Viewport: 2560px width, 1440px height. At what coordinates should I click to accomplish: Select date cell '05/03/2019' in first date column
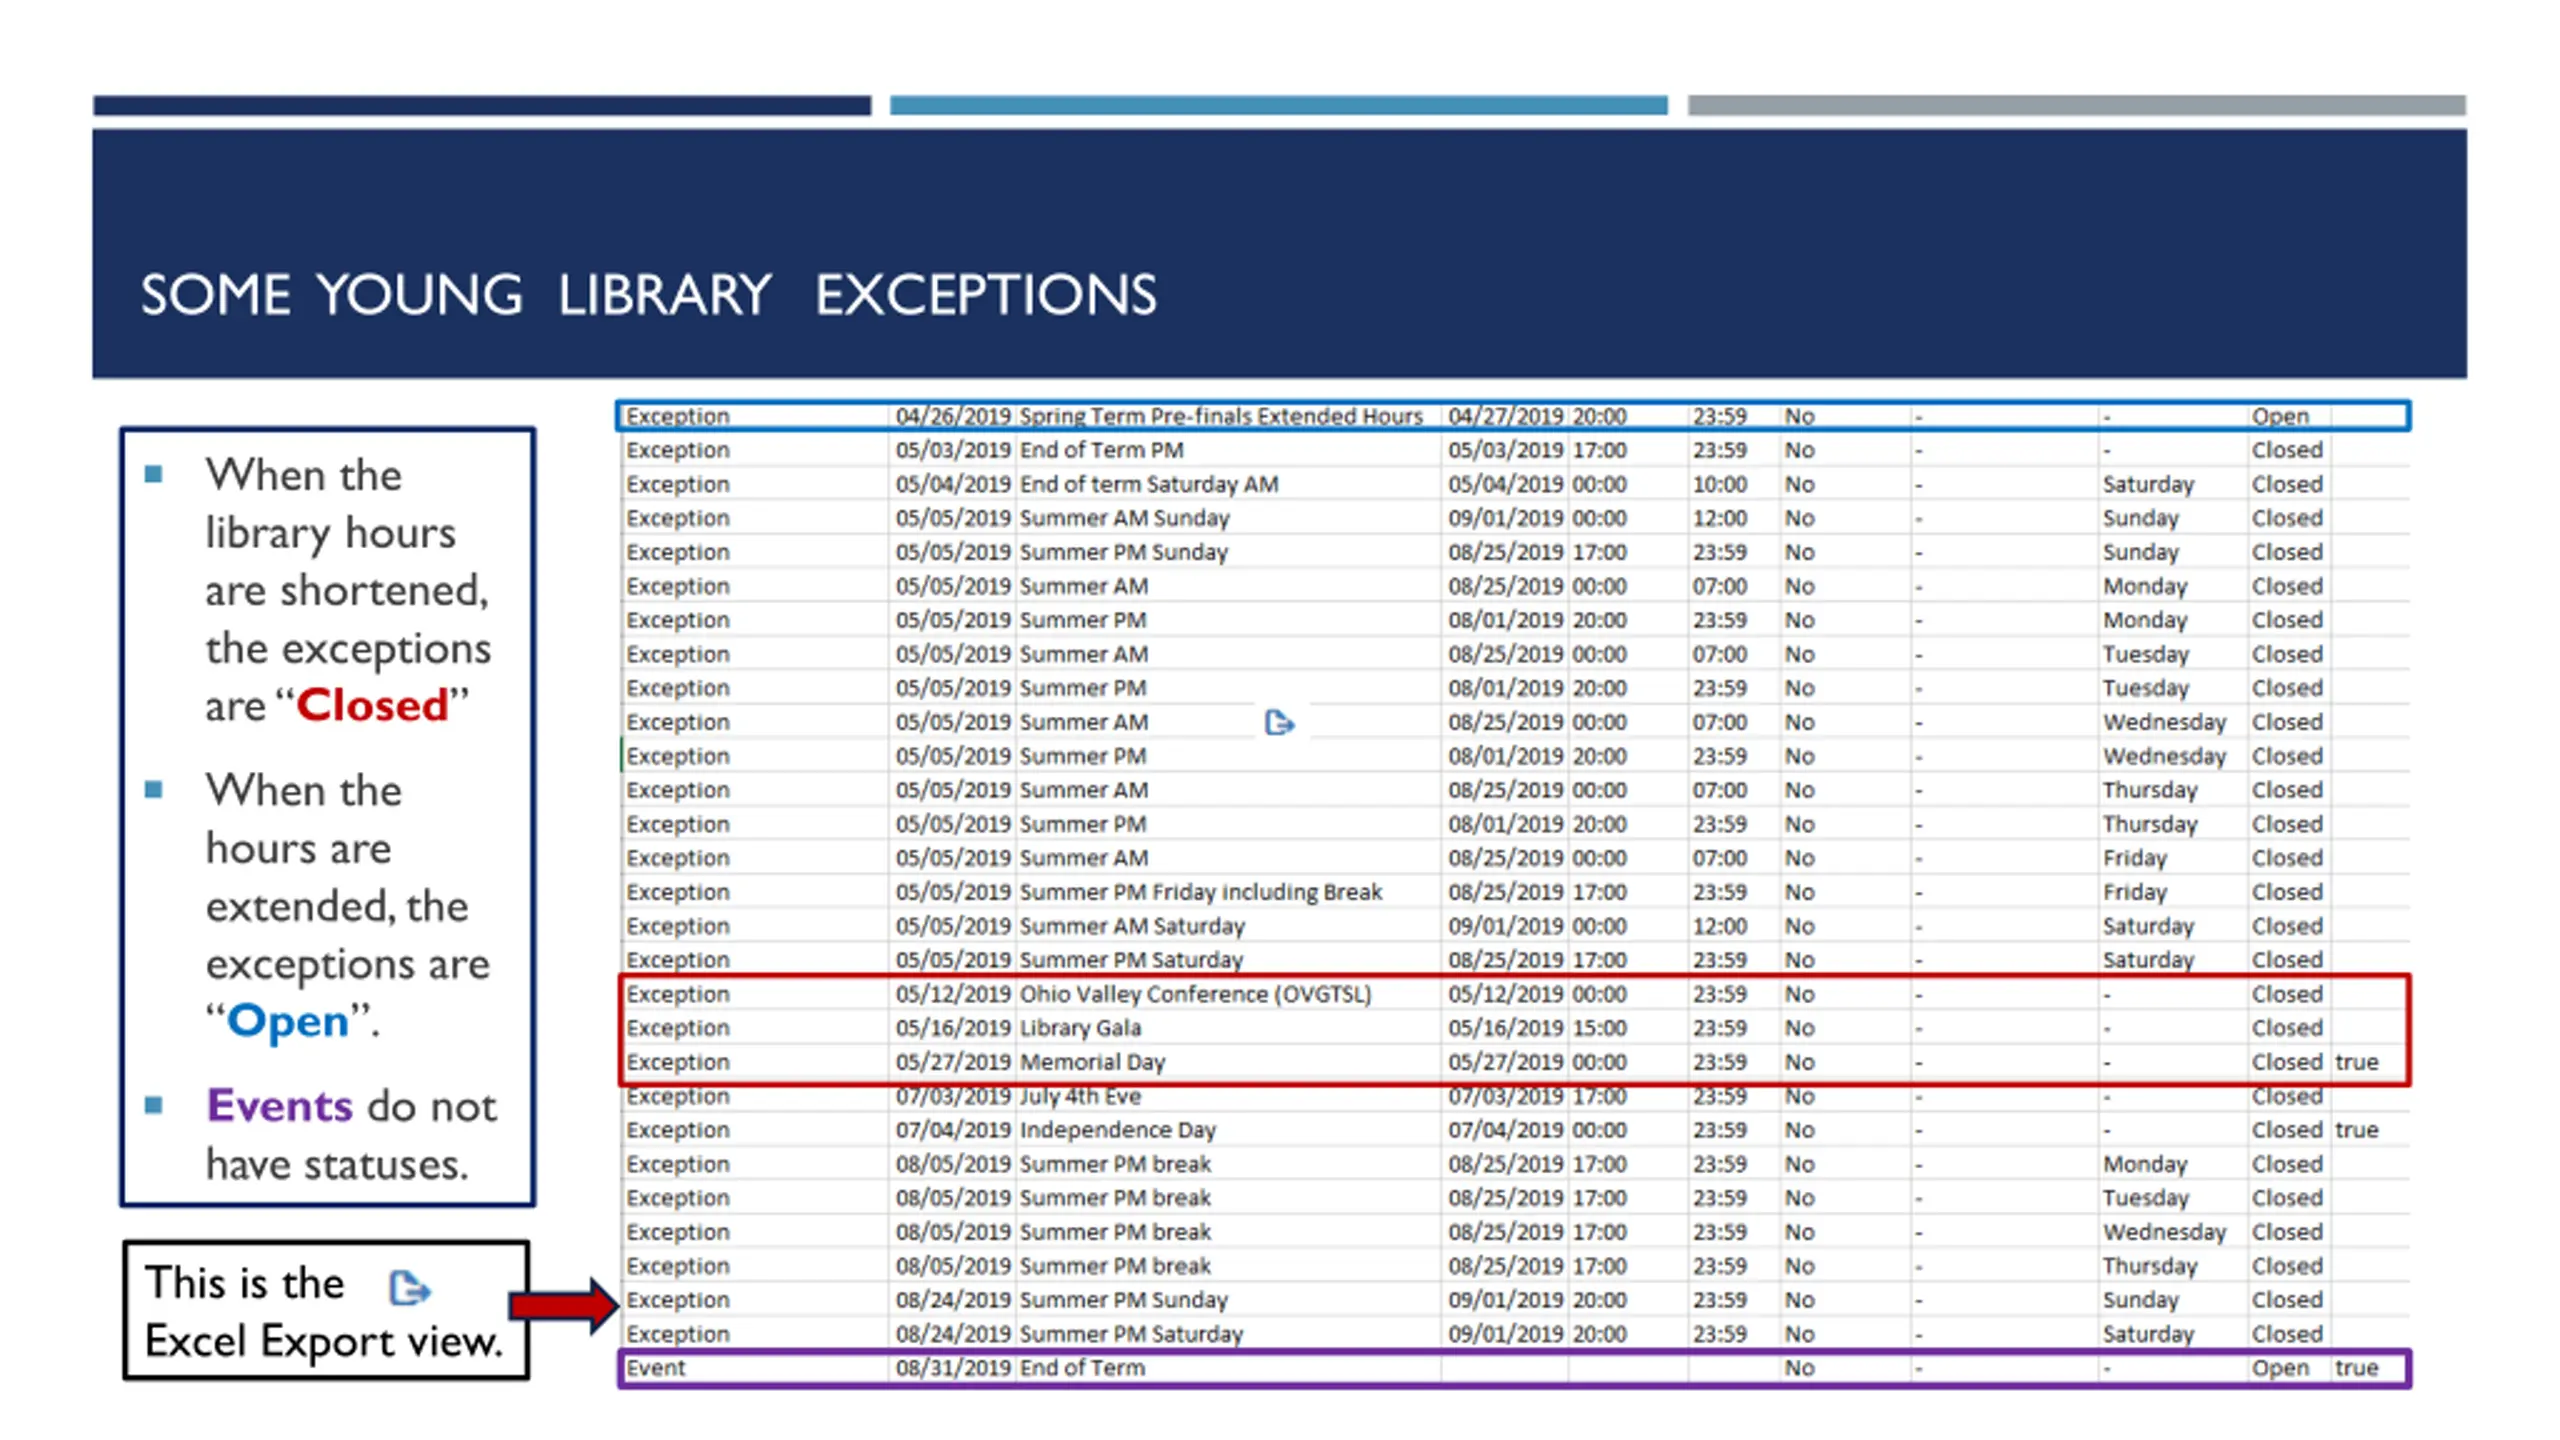pos(953,450)
